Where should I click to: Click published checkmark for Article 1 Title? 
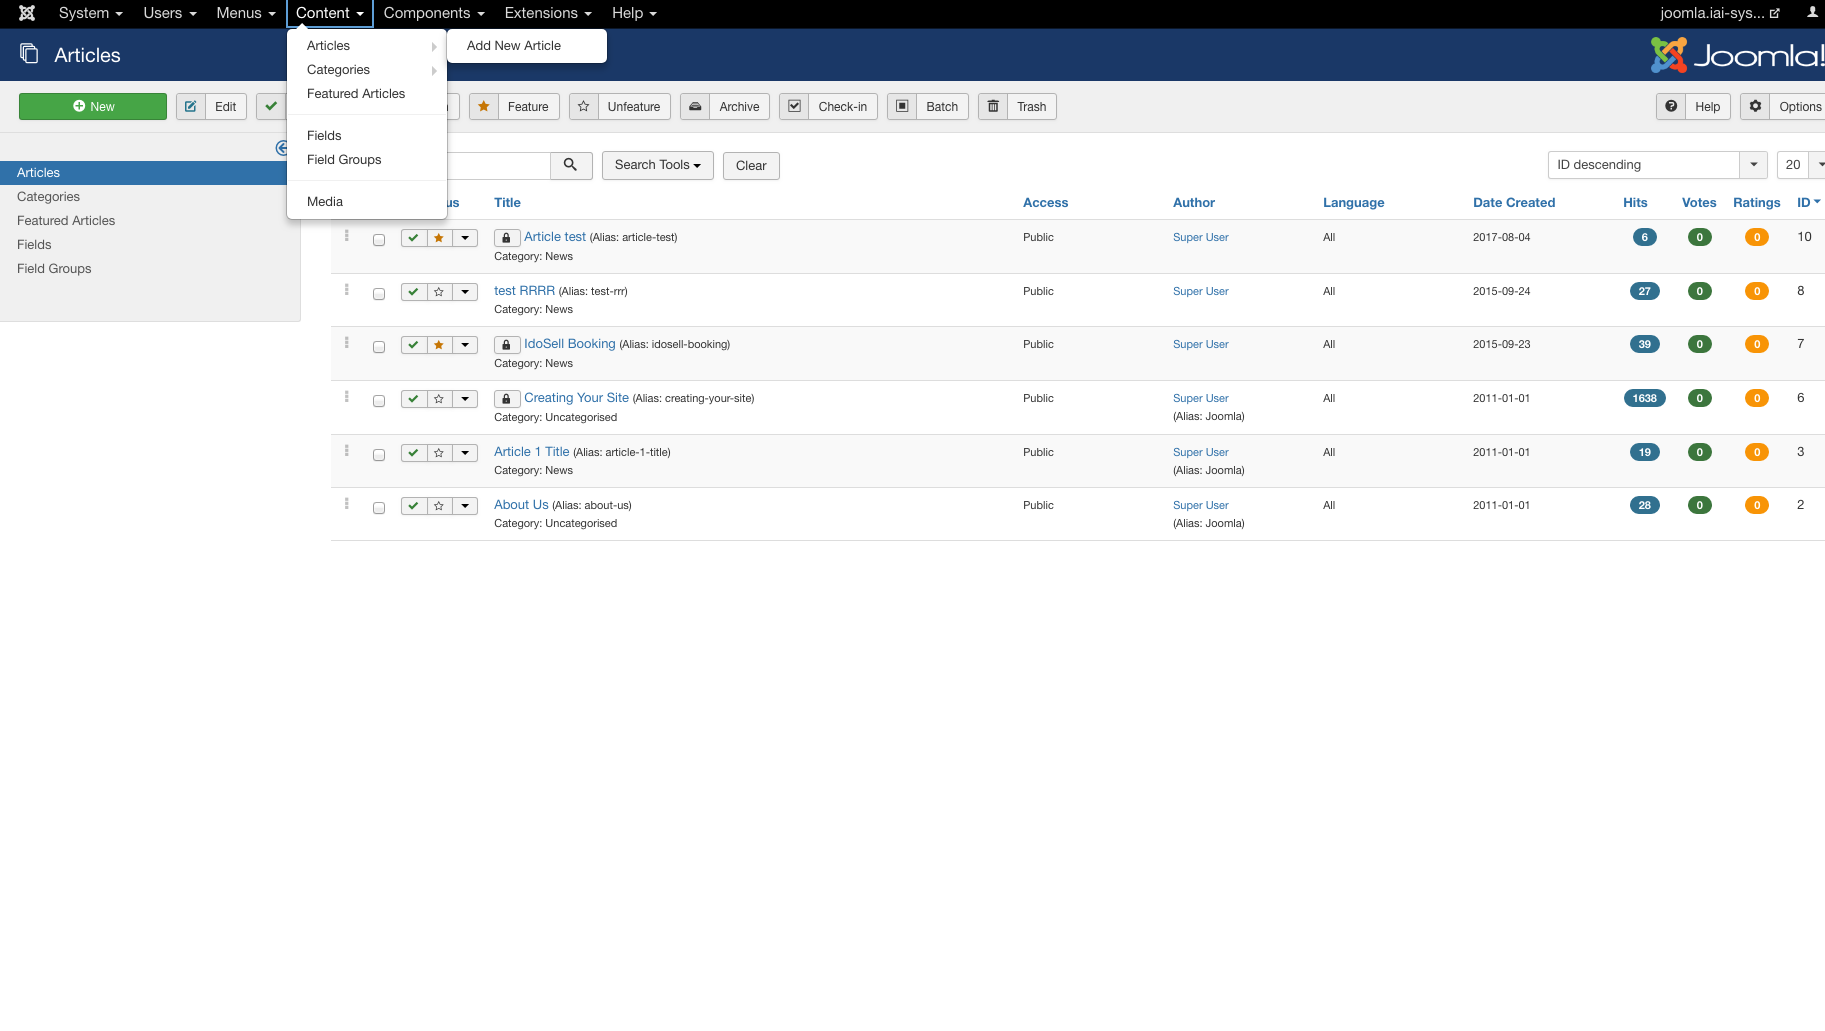click(414, 453)
